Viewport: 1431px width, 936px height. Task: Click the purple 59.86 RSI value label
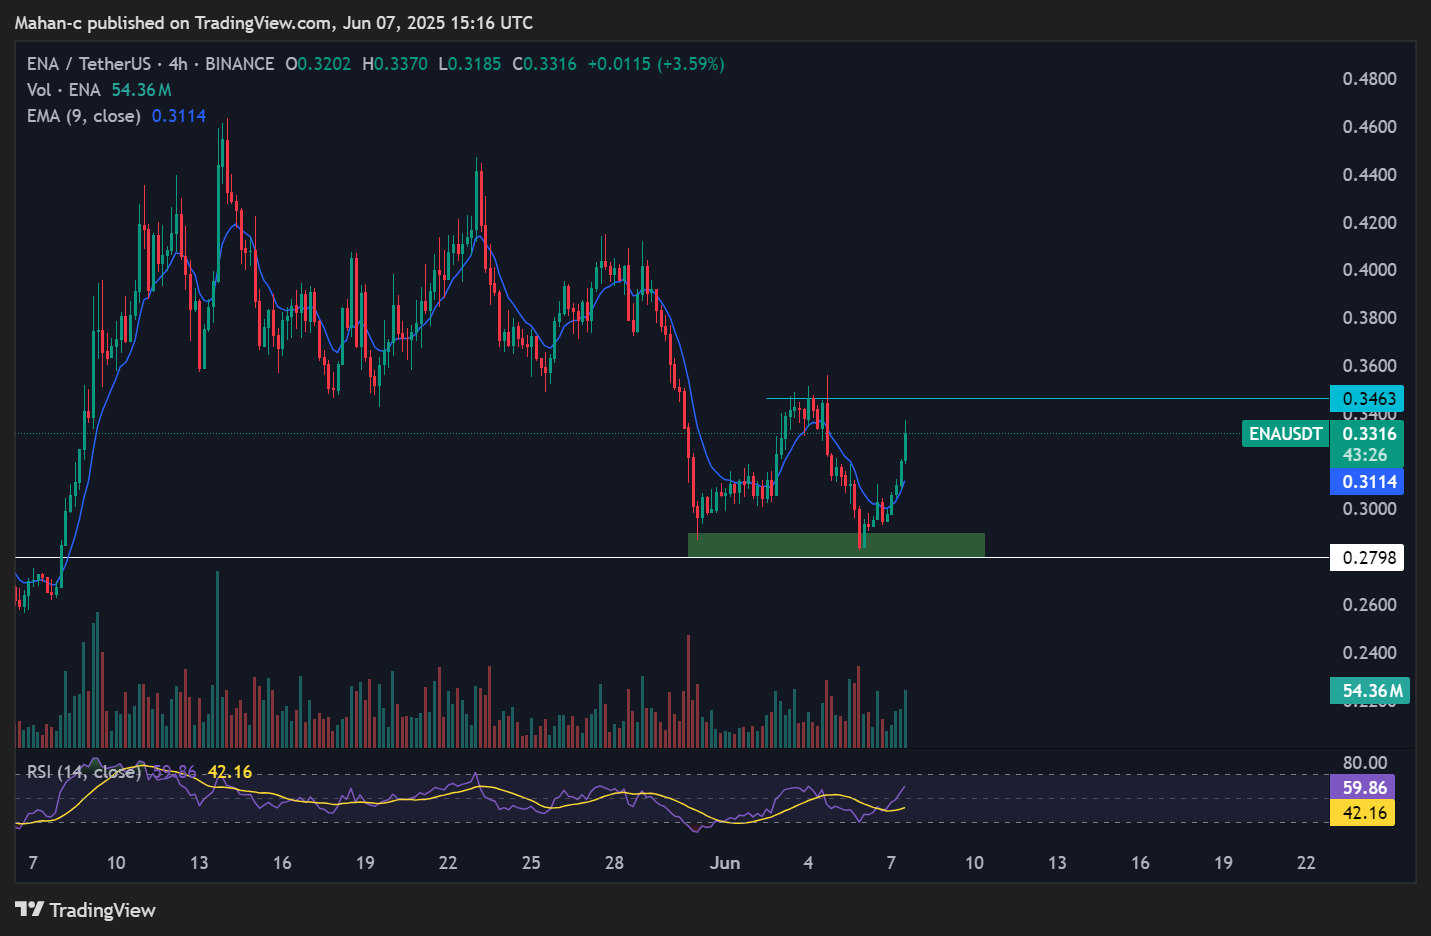[x=1362, y=787]
